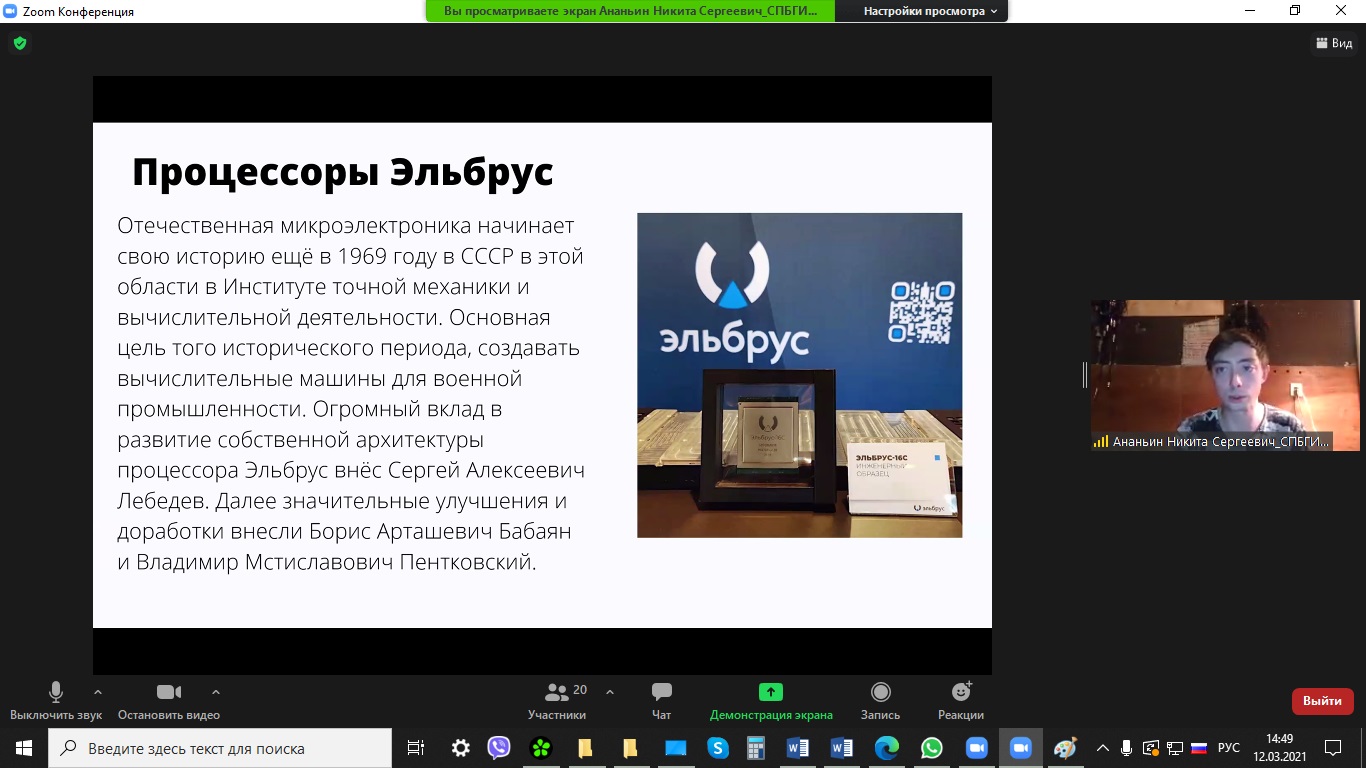Open the Windows Start menu
This screenshot has height=768, width=1366.
click(23, 748)
